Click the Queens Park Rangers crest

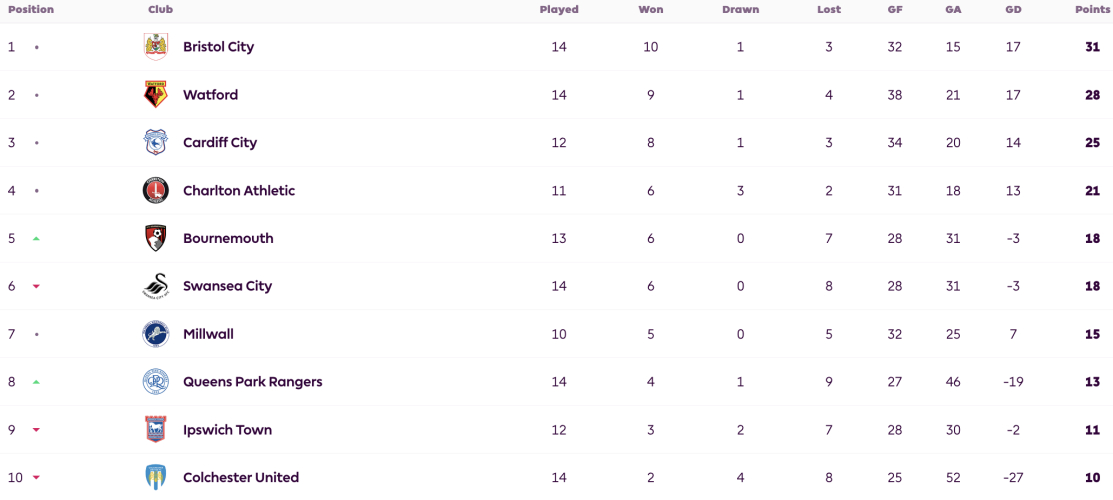coord(155,381)
